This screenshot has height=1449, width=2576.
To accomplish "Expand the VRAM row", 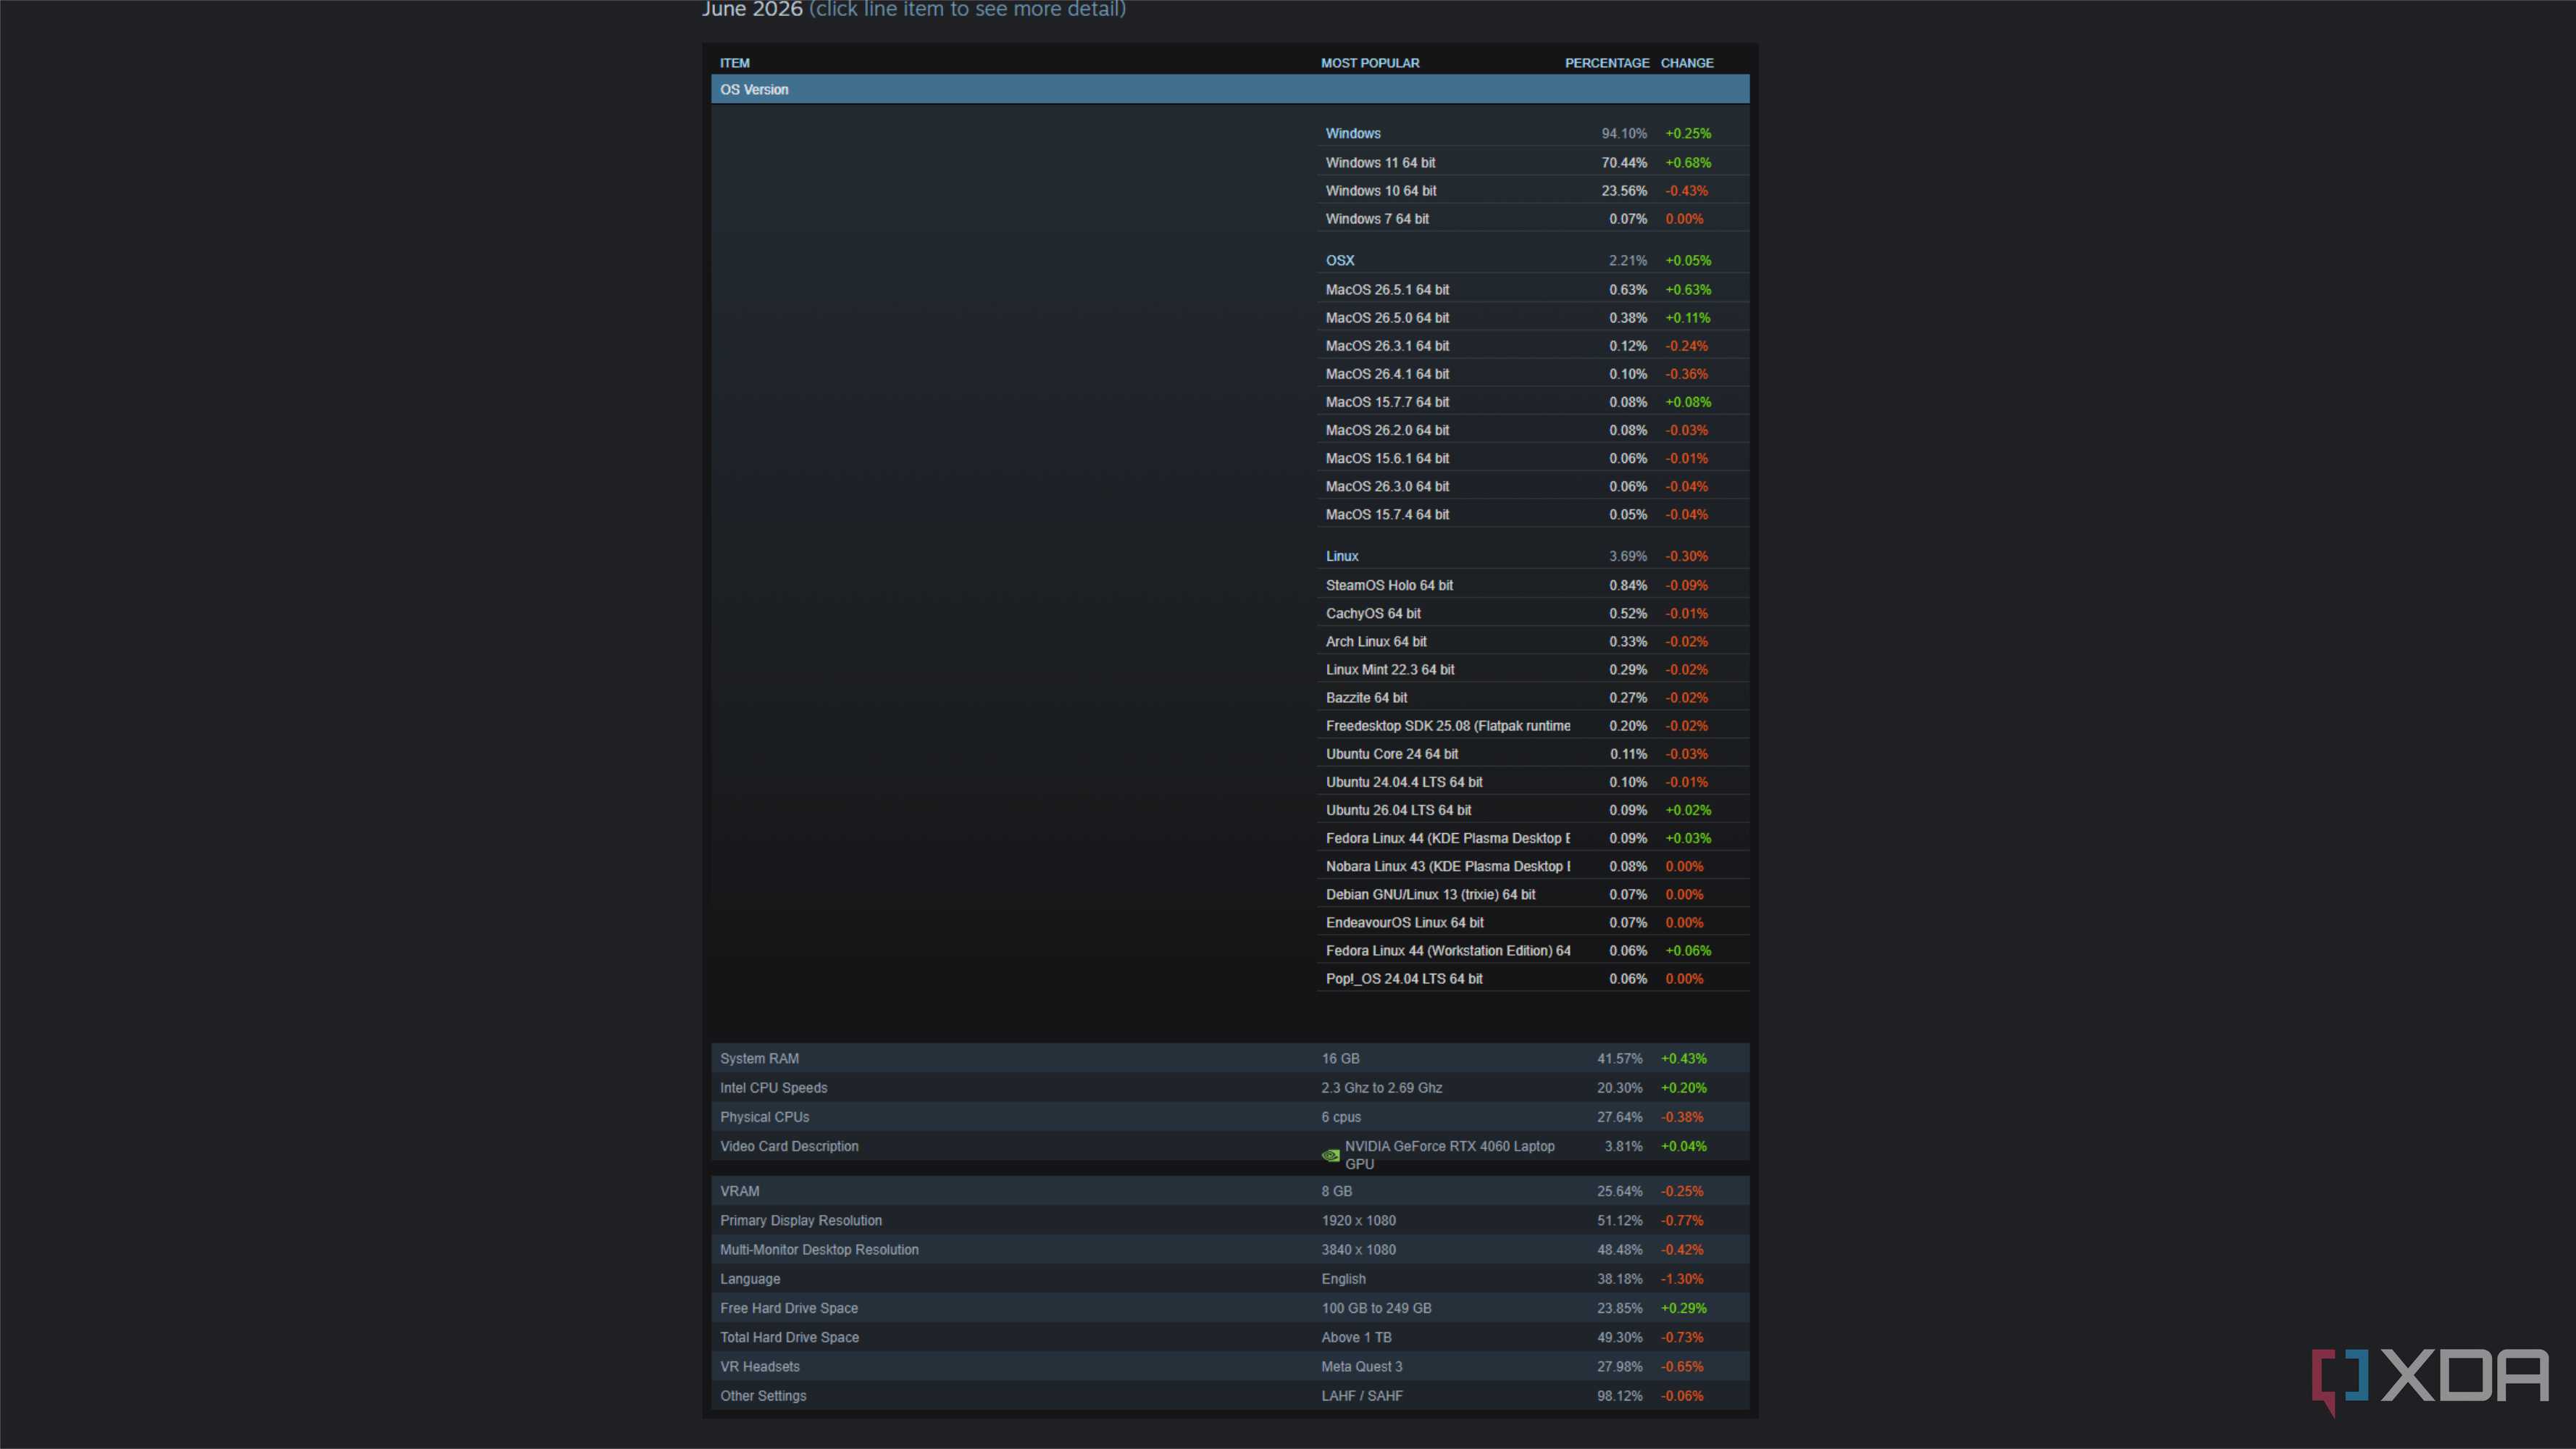I will [x=1230, y=1191].
